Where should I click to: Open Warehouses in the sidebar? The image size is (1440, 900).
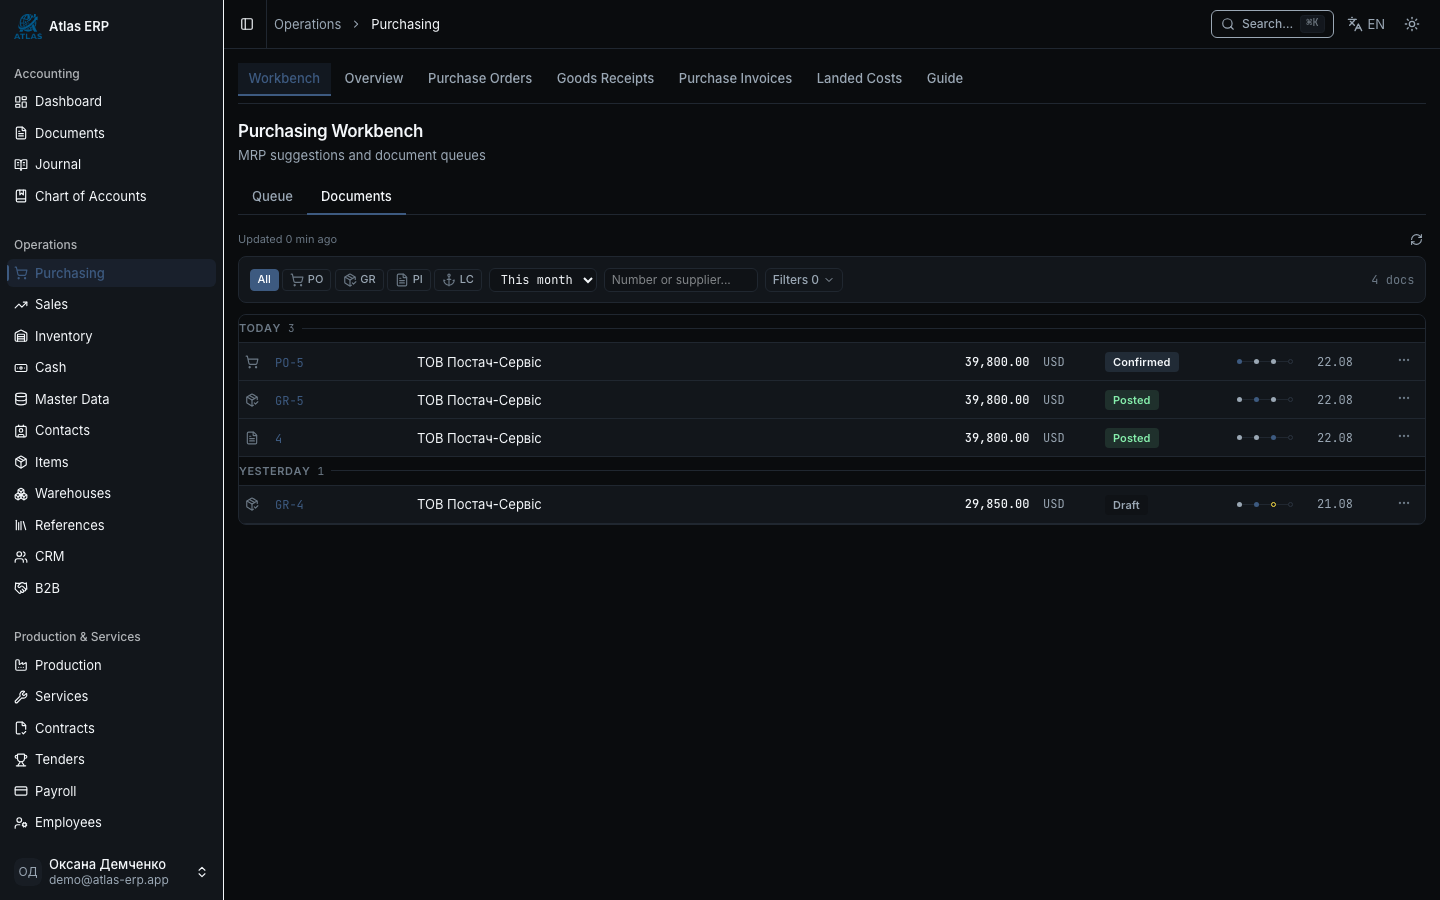111,493
